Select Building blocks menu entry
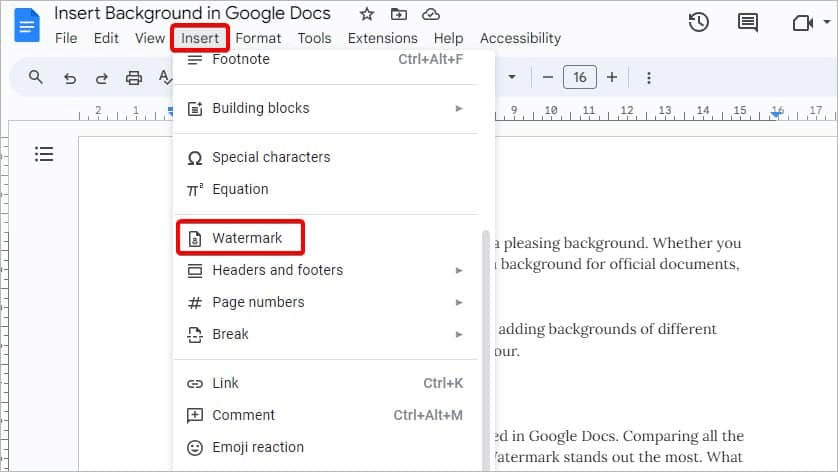The height and width of the screenshot is (472, 838). tap(326, 109)
